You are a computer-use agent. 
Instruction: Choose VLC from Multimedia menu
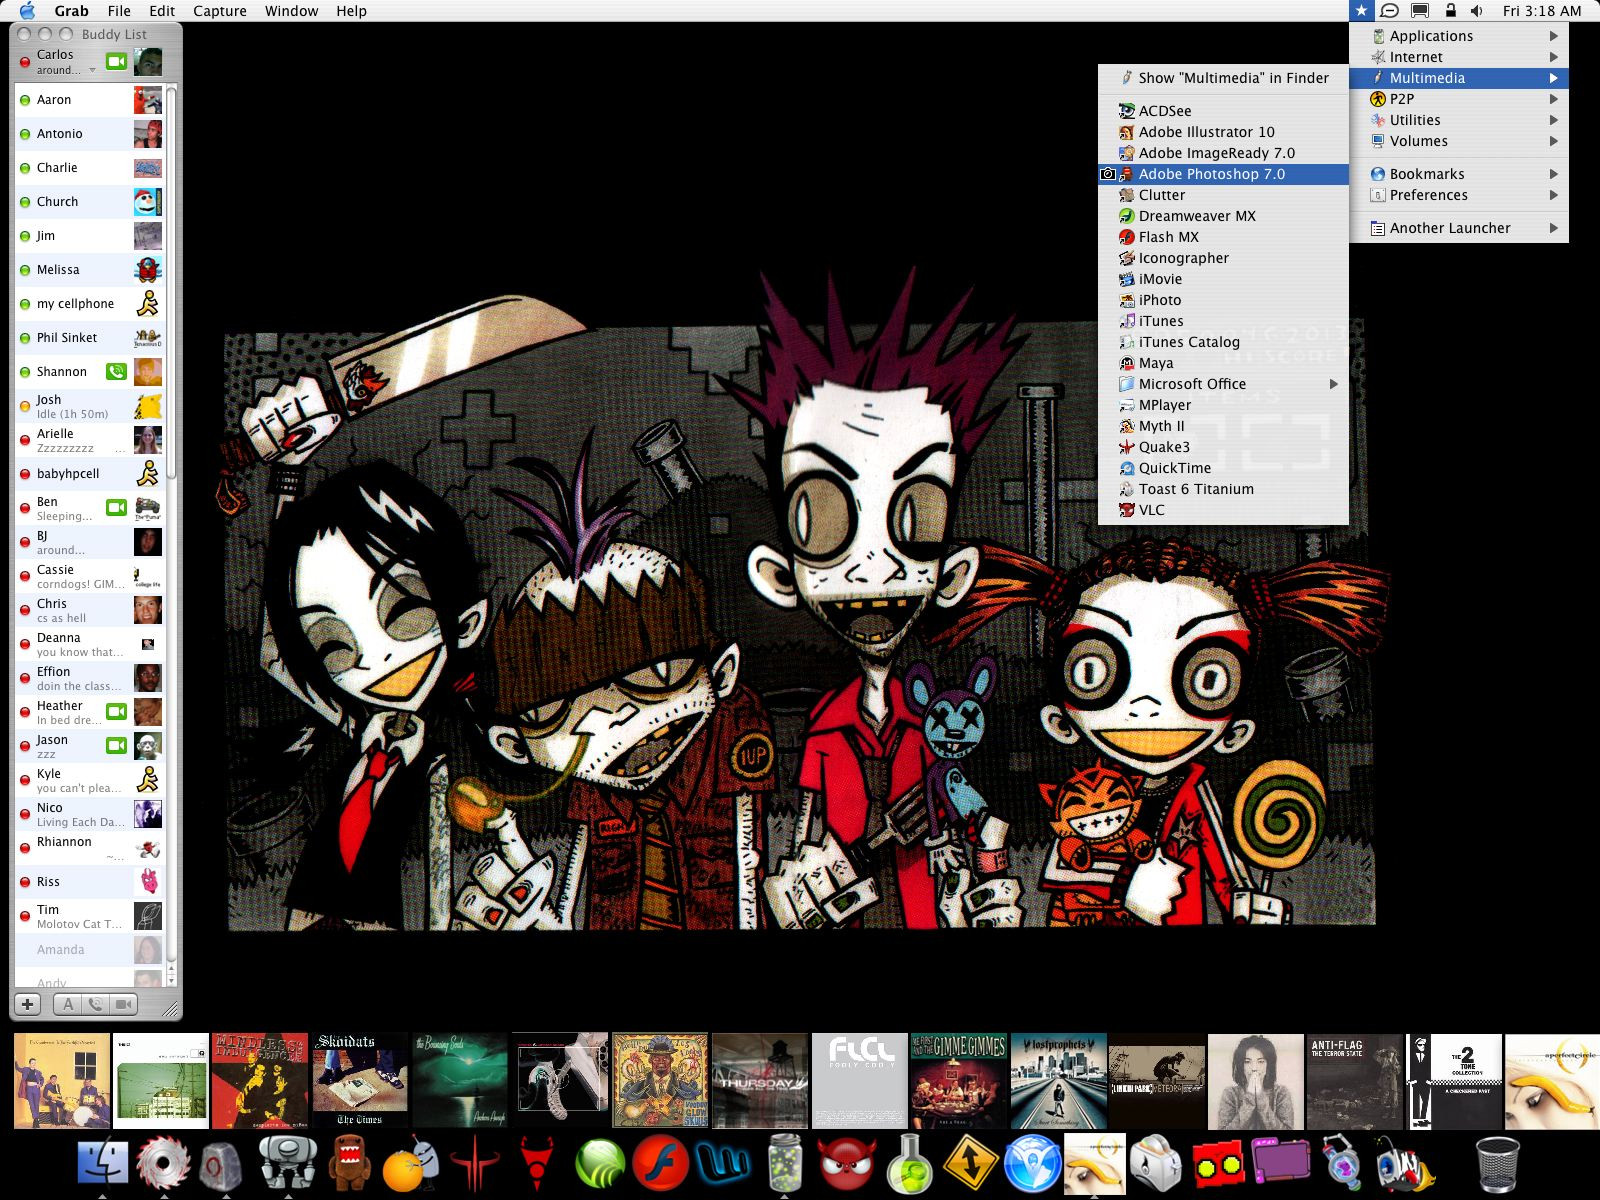(1223, 510)
